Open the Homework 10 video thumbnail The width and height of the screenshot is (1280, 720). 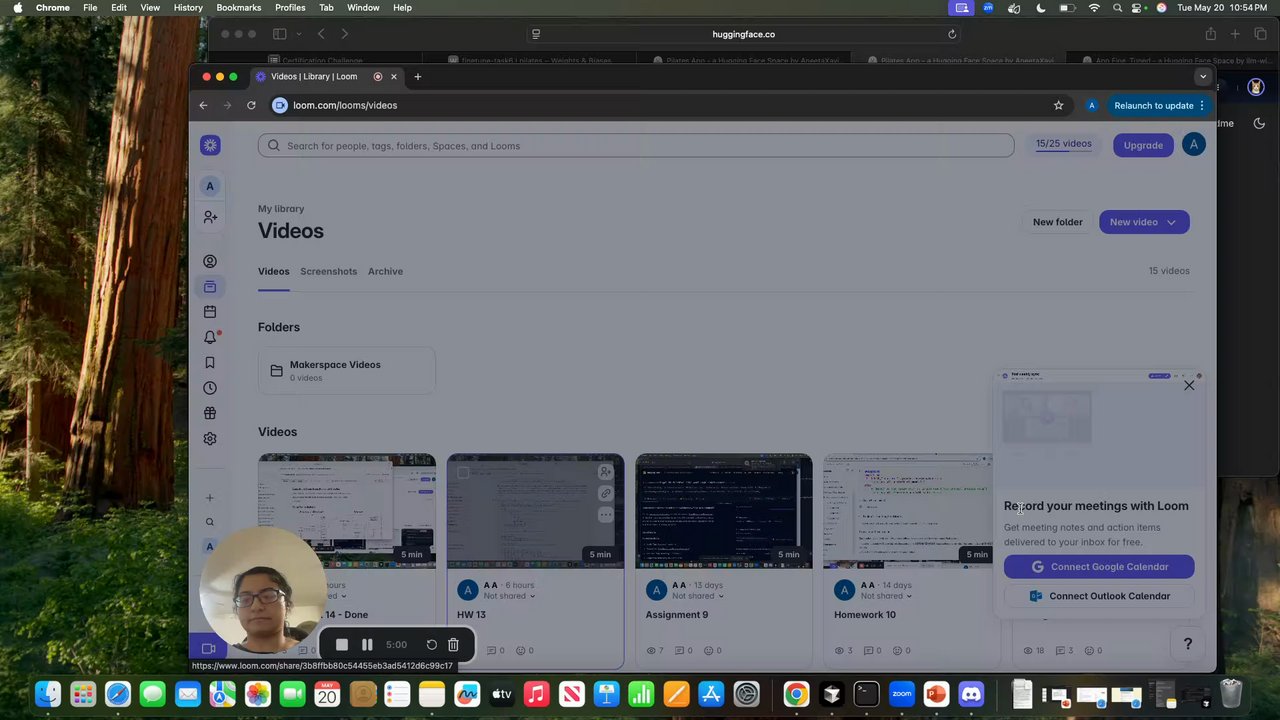point(908,511)
